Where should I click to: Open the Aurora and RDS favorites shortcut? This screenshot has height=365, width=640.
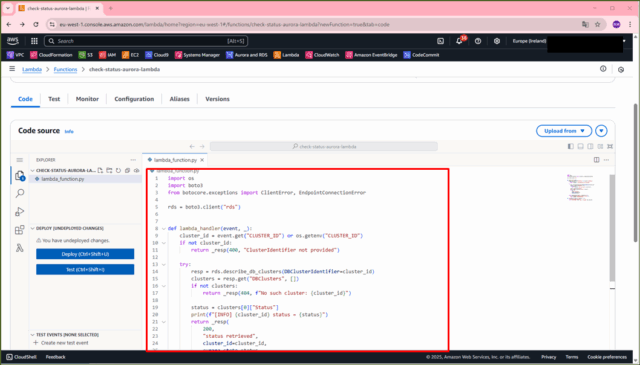click(x=247, y=55)
